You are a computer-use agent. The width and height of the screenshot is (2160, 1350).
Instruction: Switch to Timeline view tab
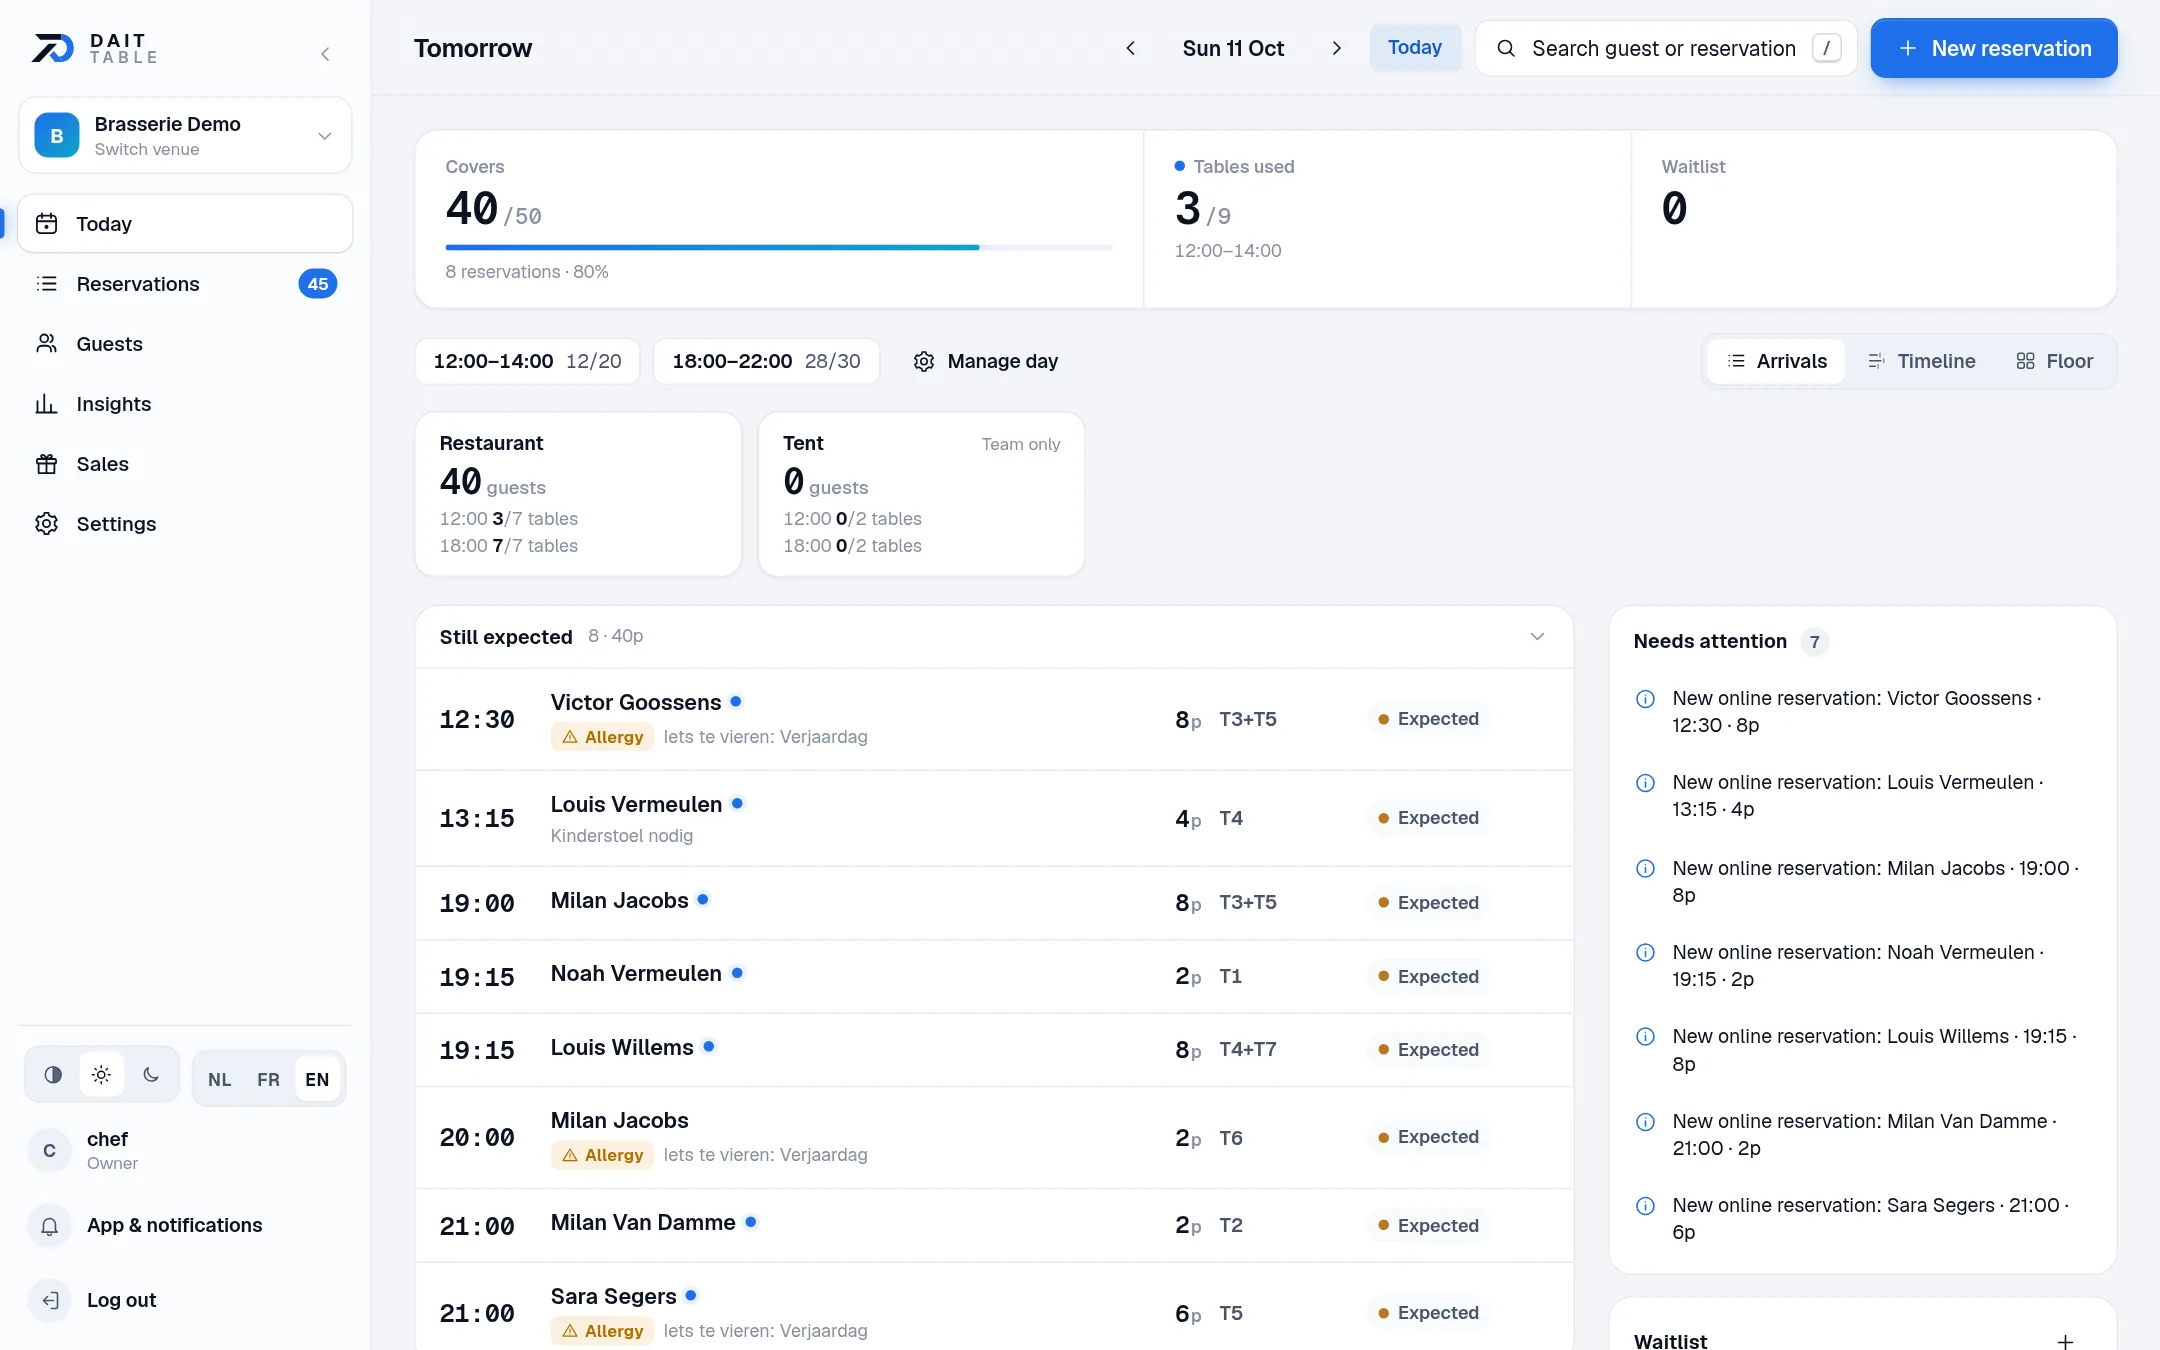tap(1921, 361)
